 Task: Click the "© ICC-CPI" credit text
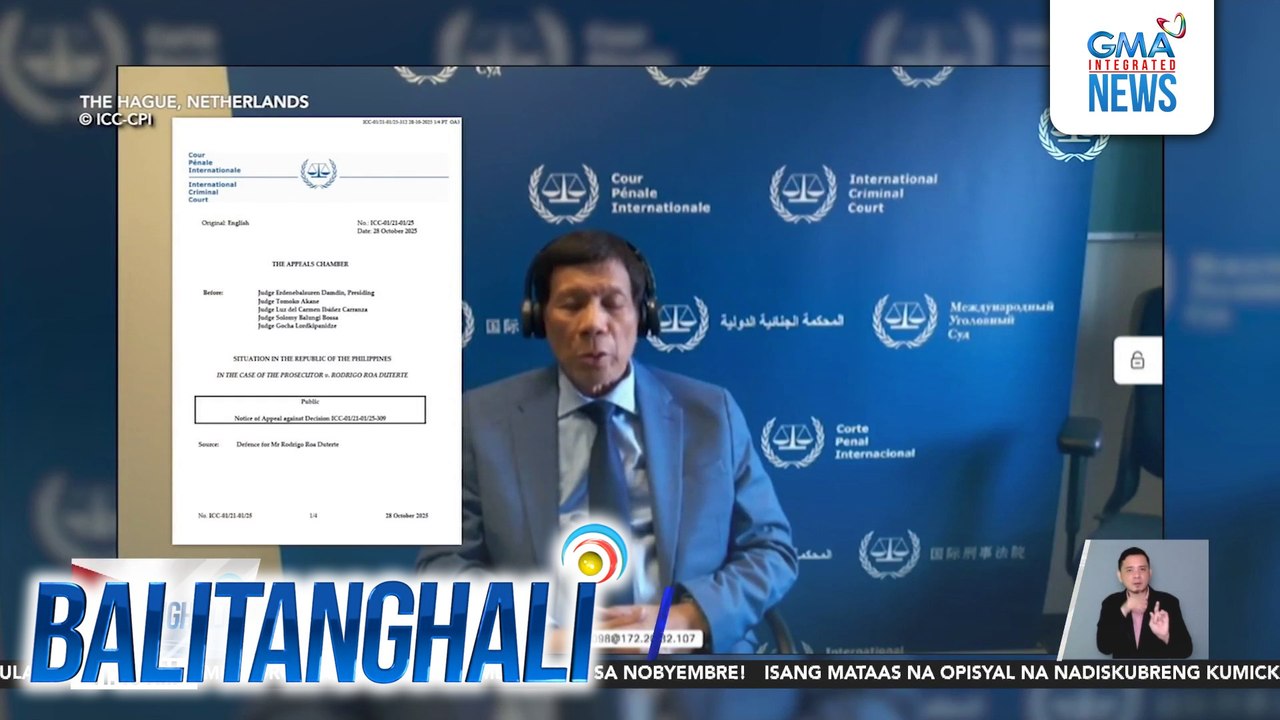[117, 119]
